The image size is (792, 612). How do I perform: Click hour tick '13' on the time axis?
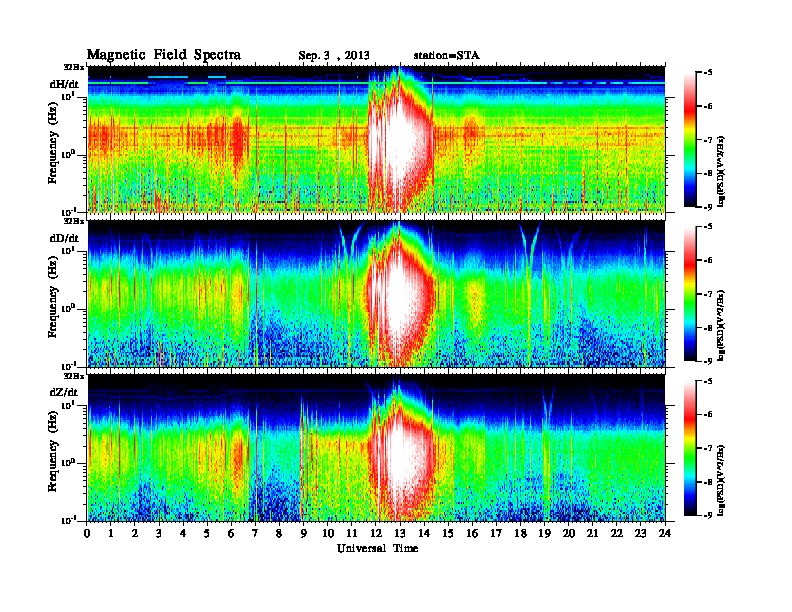coord(400,533)
